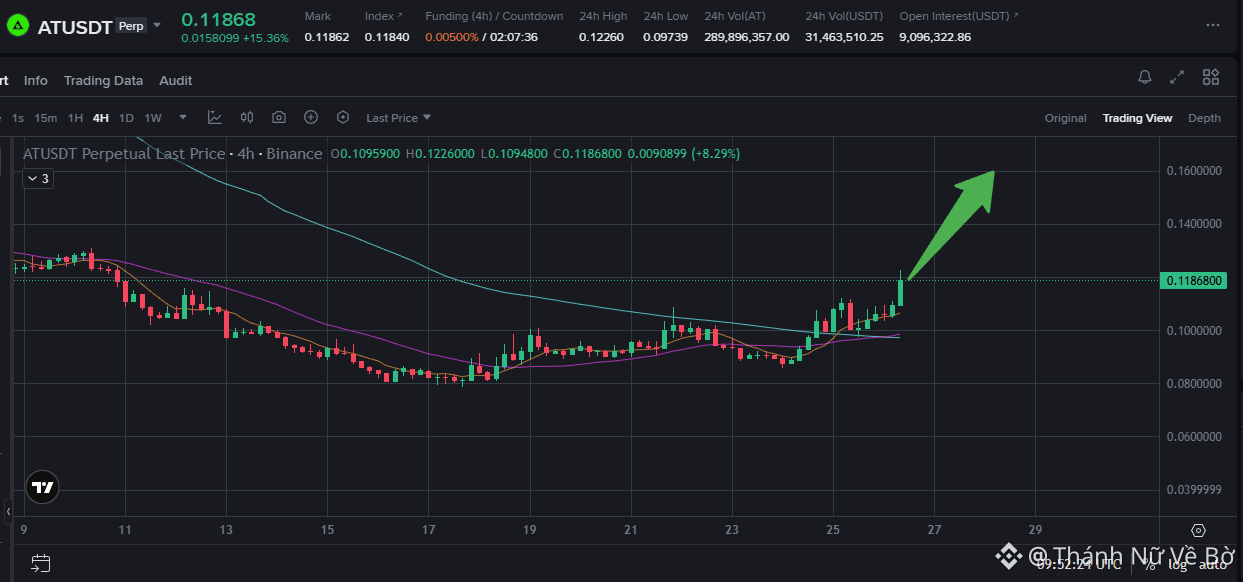
Task: Expand chart to fullscreen arrows icon
Action: point(1177,77)
